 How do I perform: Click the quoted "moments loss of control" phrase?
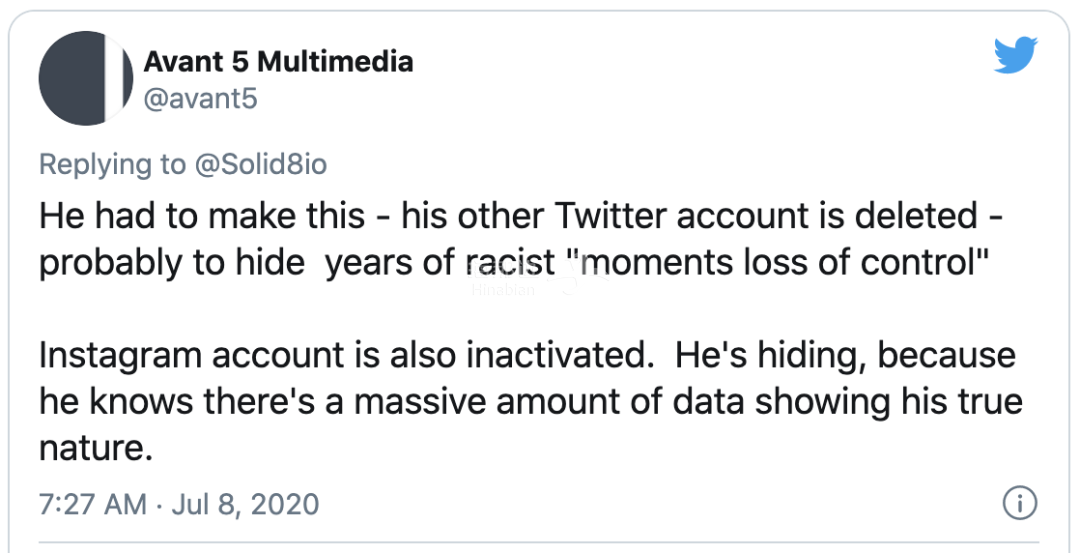click(776, 263)
